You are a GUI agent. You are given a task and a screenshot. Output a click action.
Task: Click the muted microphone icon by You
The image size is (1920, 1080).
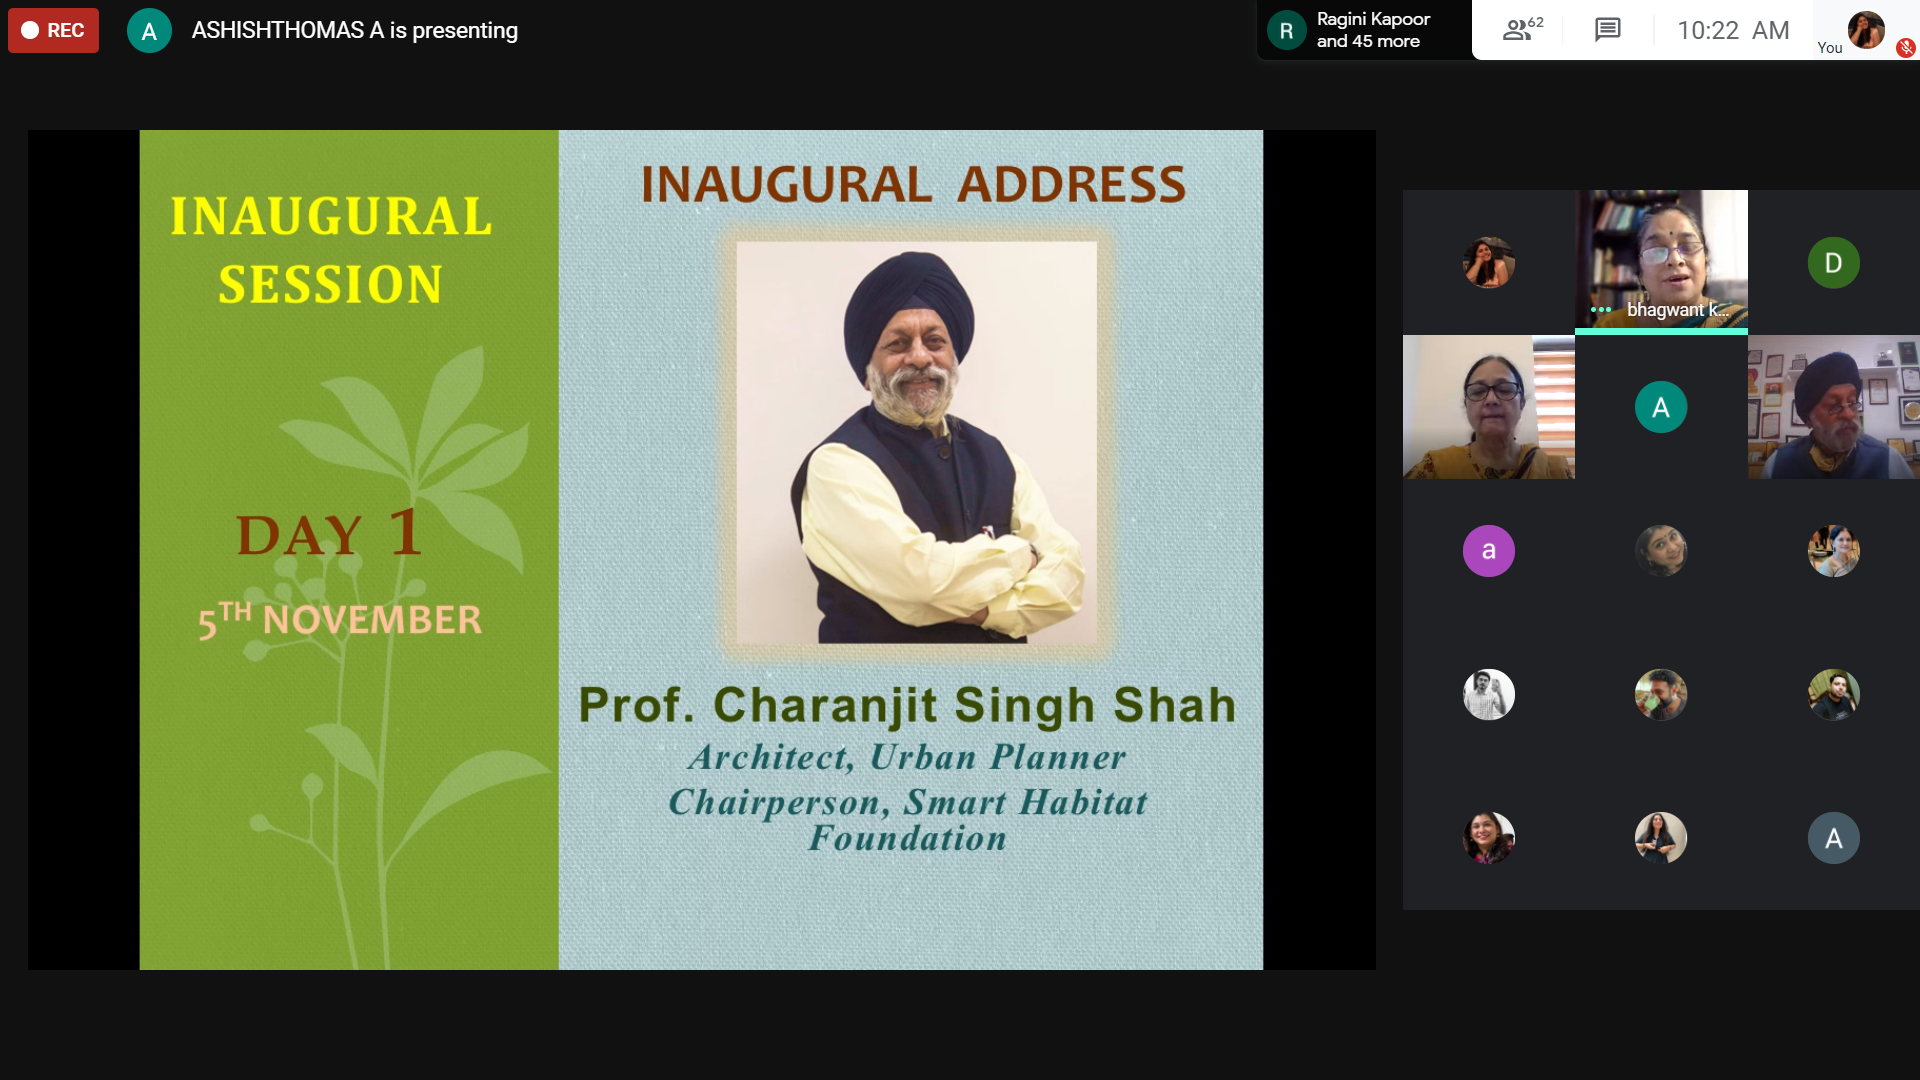[x=1906, y=47]
